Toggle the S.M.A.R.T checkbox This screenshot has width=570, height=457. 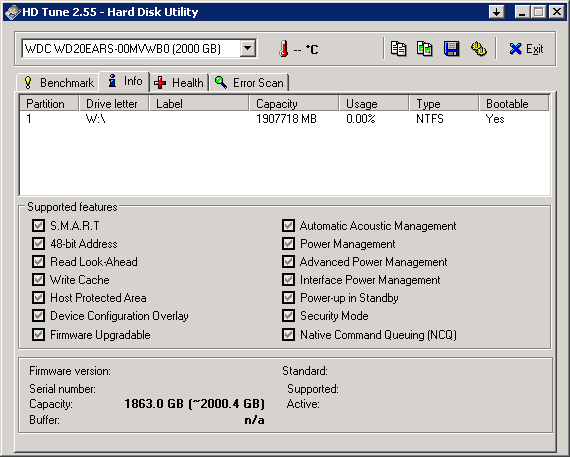click(x=38, y=225)
